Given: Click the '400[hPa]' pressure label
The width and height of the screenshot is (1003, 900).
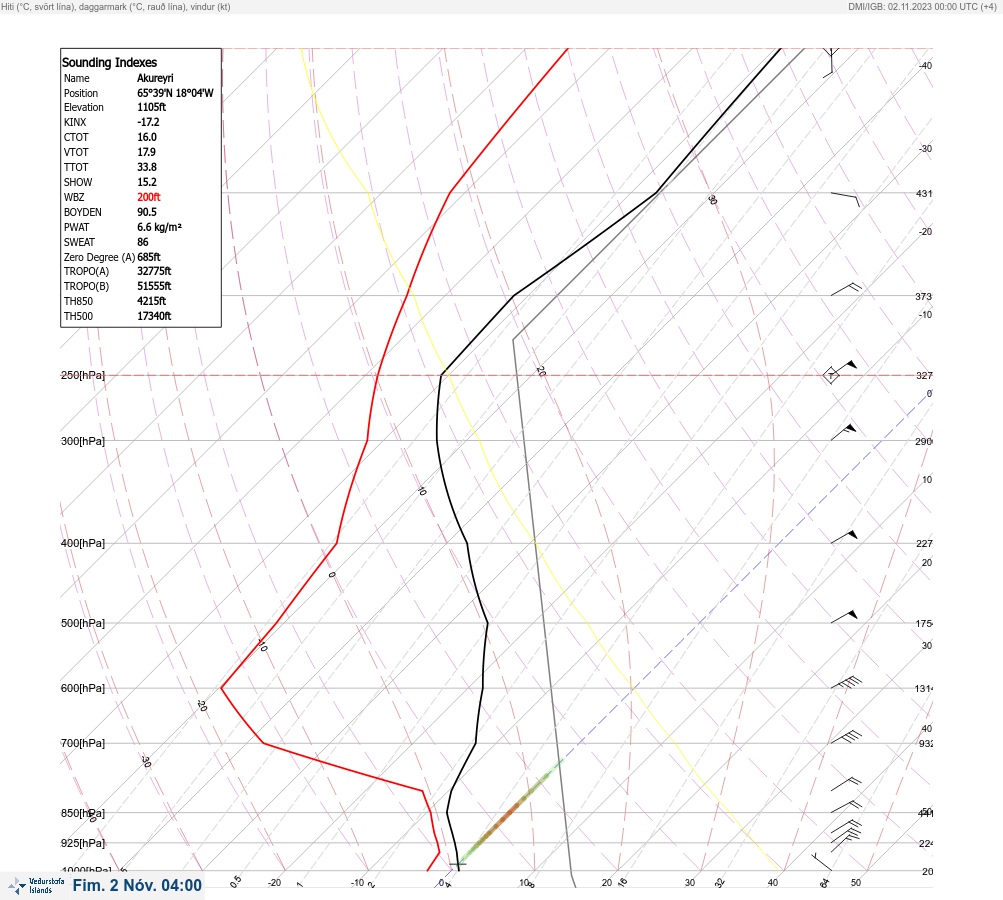Looking at the screenshot, I should pos(83,543).
